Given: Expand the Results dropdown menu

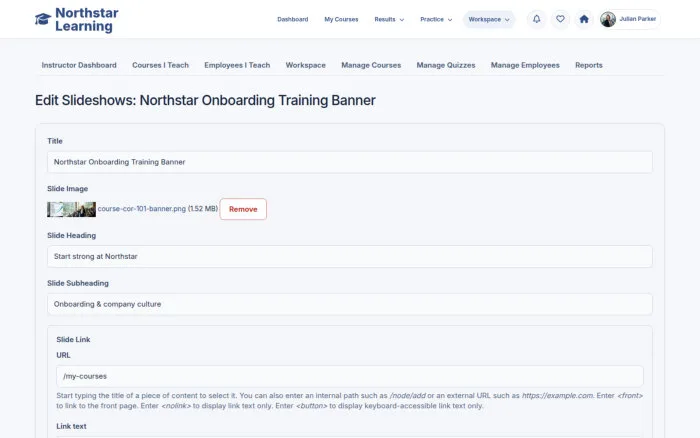Looking at the screenshot, I should tap(389, 20).
